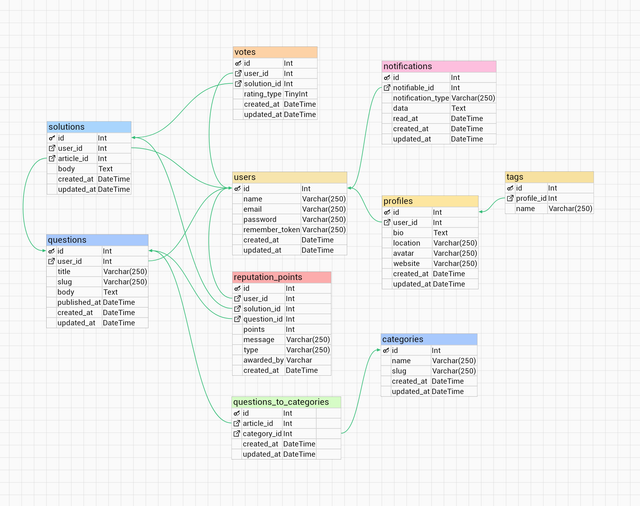Click the key icon of questions_to_categories id row
This screenshot has height=506, width=640.
tap(237, 413)
